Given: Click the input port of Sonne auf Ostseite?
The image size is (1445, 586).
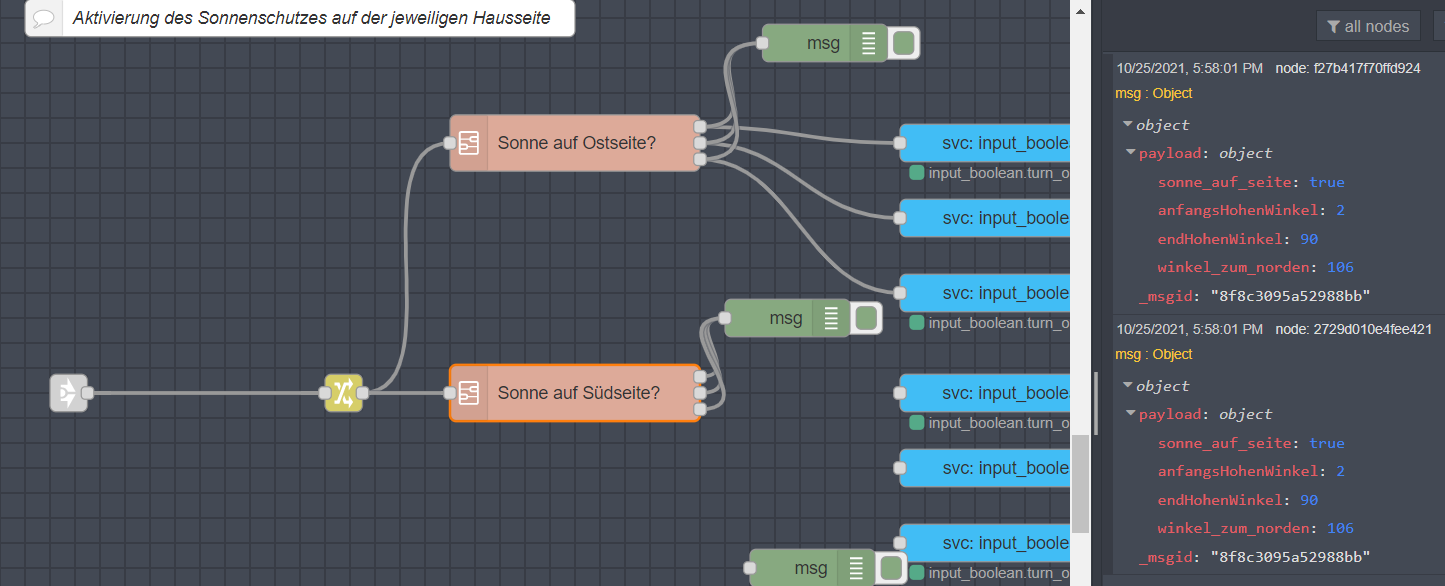Looking at the screenshot, I should 450,143.
